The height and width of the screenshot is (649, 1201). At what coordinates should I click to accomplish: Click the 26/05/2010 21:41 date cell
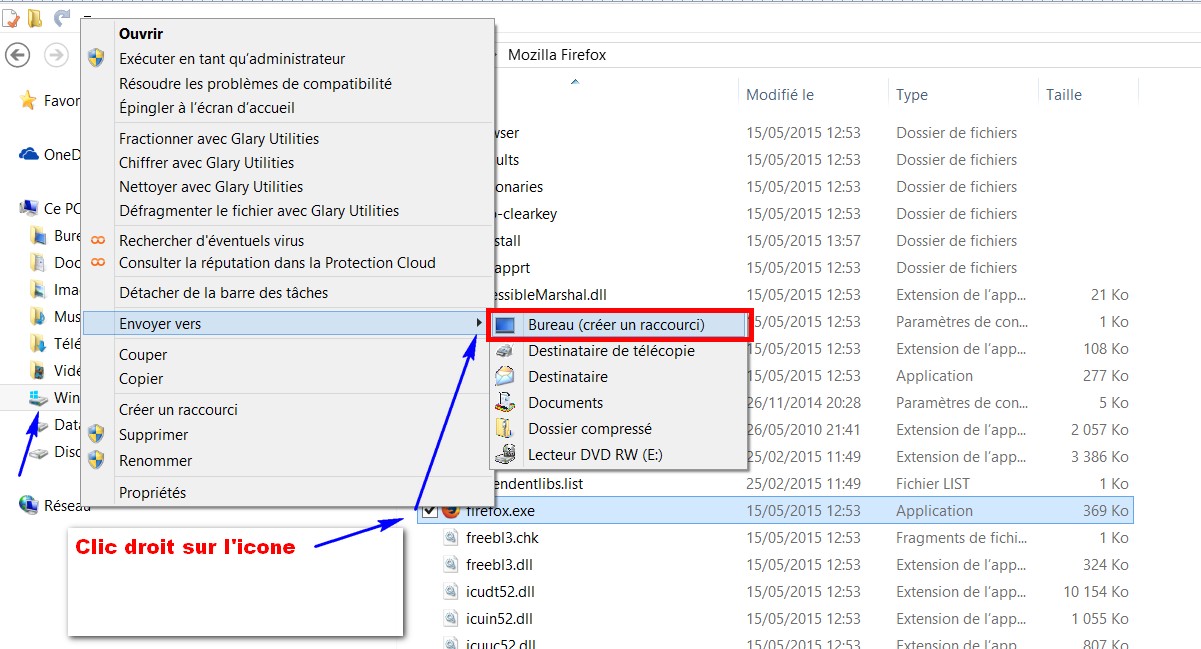click(803, 430)
